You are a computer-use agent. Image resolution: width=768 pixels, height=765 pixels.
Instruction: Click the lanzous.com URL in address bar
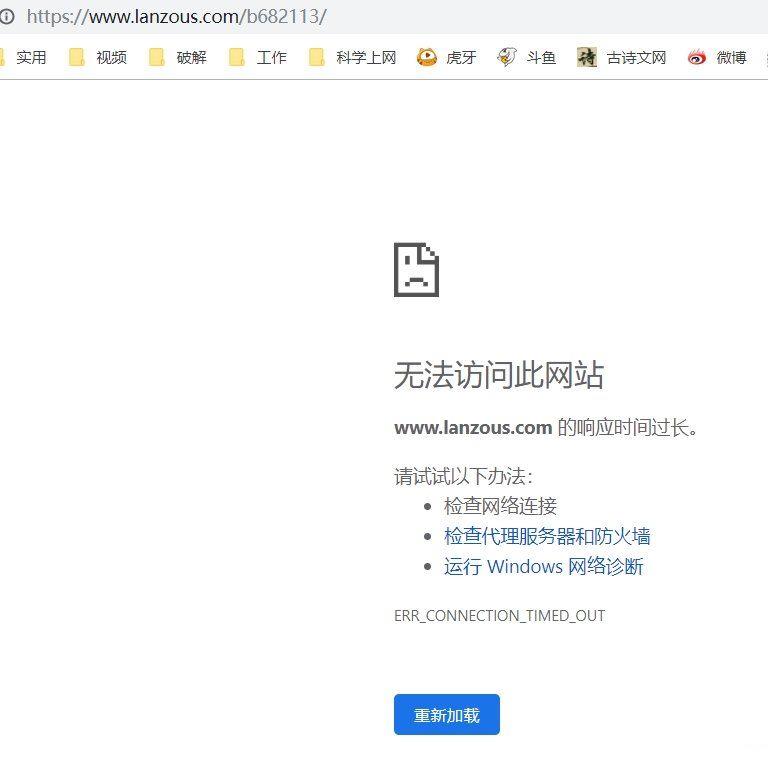(x=177, y=16)
